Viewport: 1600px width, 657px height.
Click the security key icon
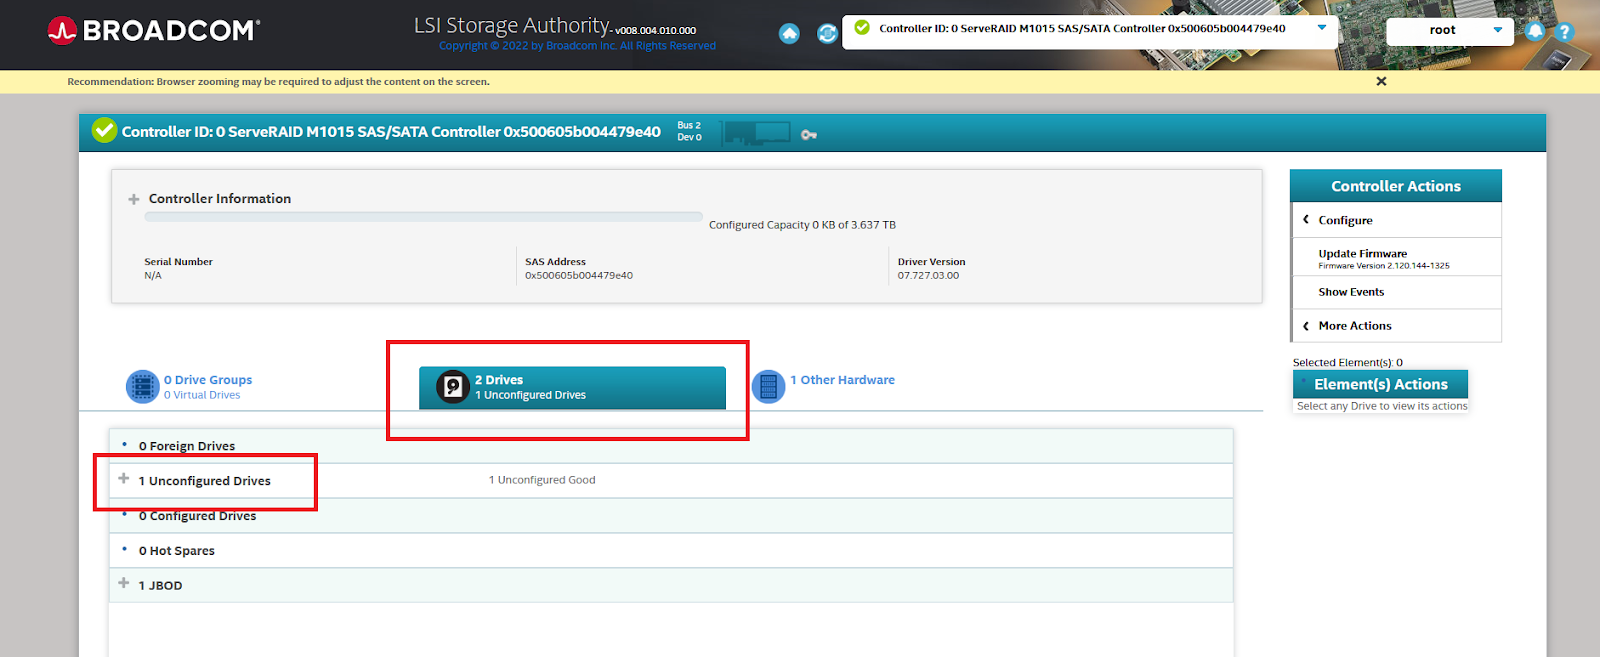point(809,135)
